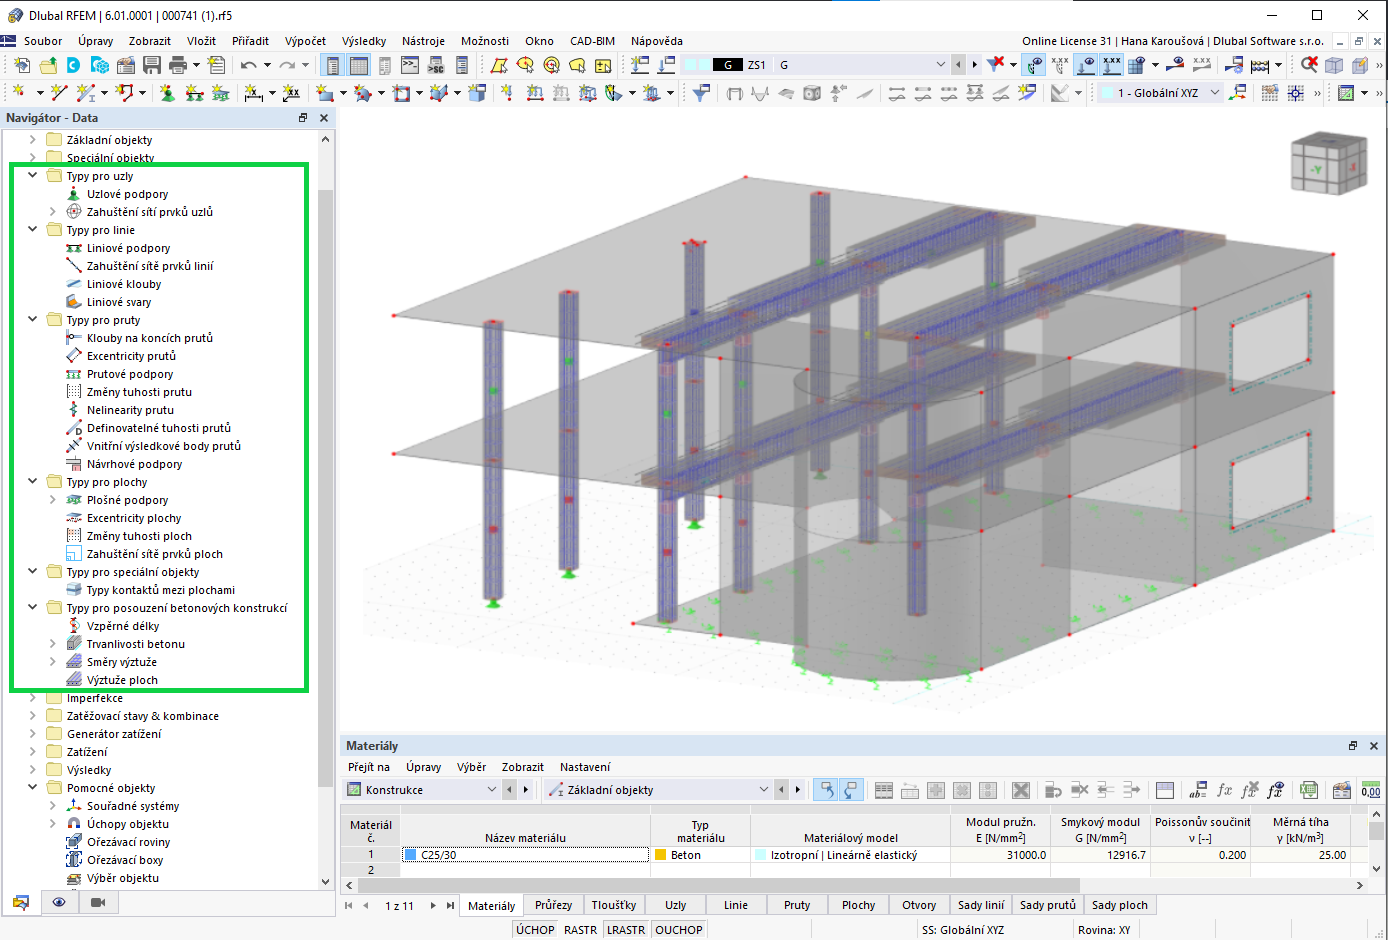Save the model with the floppy disk icon
1388x940 pixels.
click(x=152, y=65)
